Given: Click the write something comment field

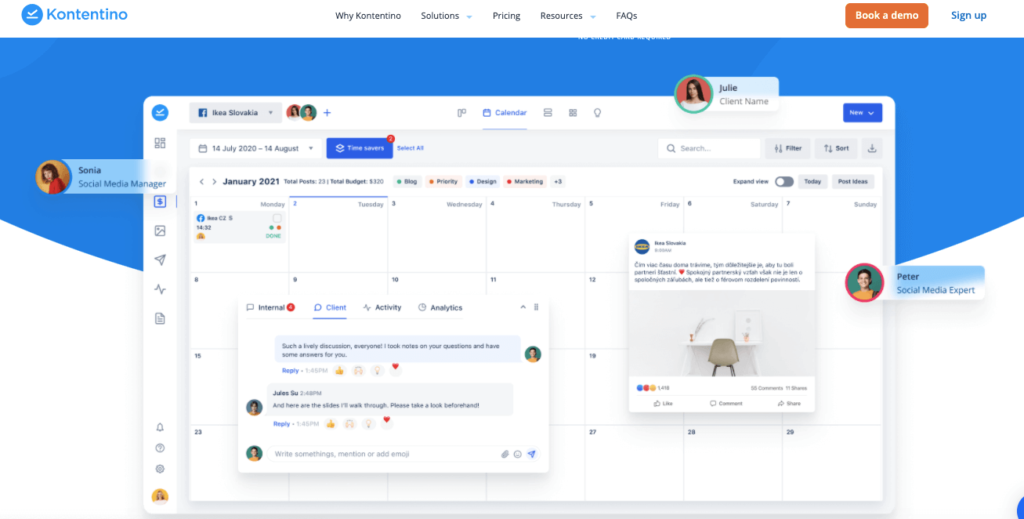Looking at the screenshot, I should tap(385, 454).
